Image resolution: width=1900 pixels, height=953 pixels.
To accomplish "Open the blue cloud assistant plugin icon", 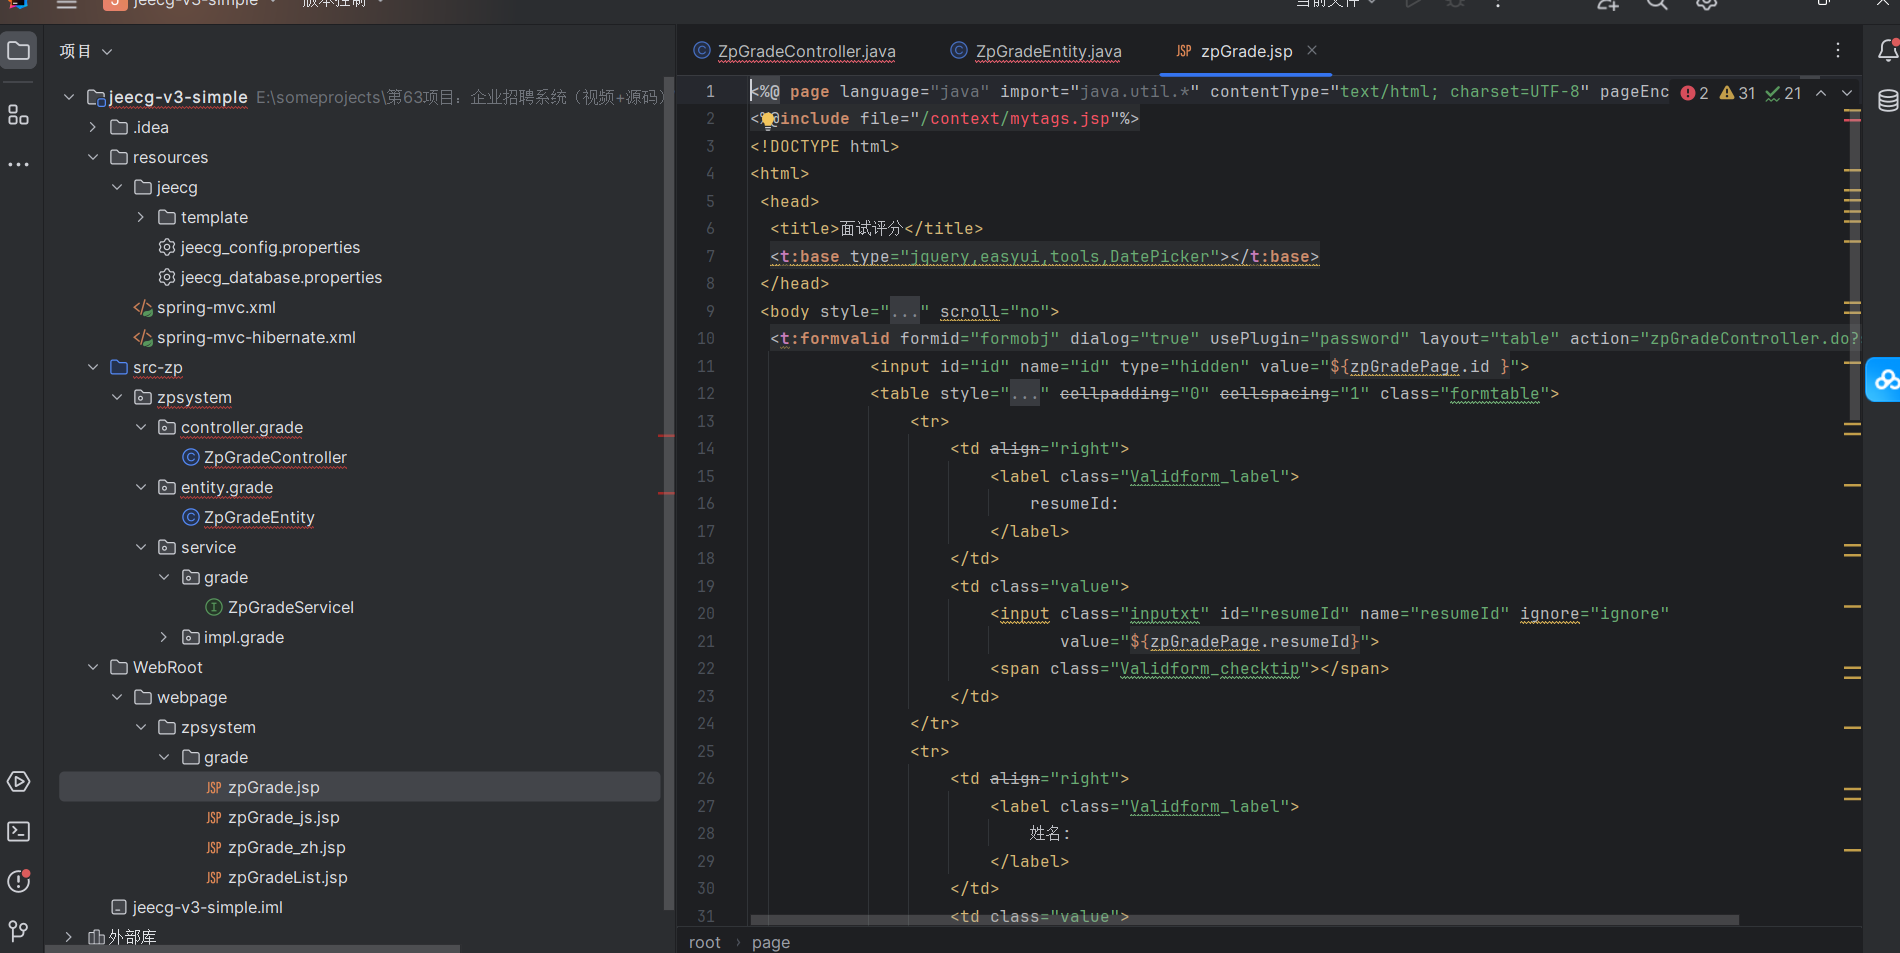I will 1885,380.
